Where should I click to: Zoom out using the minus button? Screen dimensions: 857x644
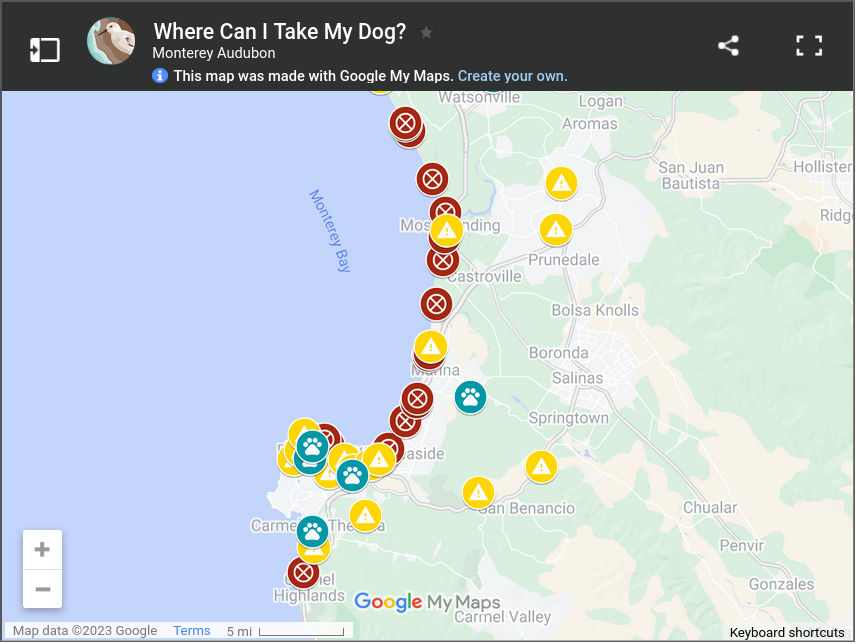(42, 589)
